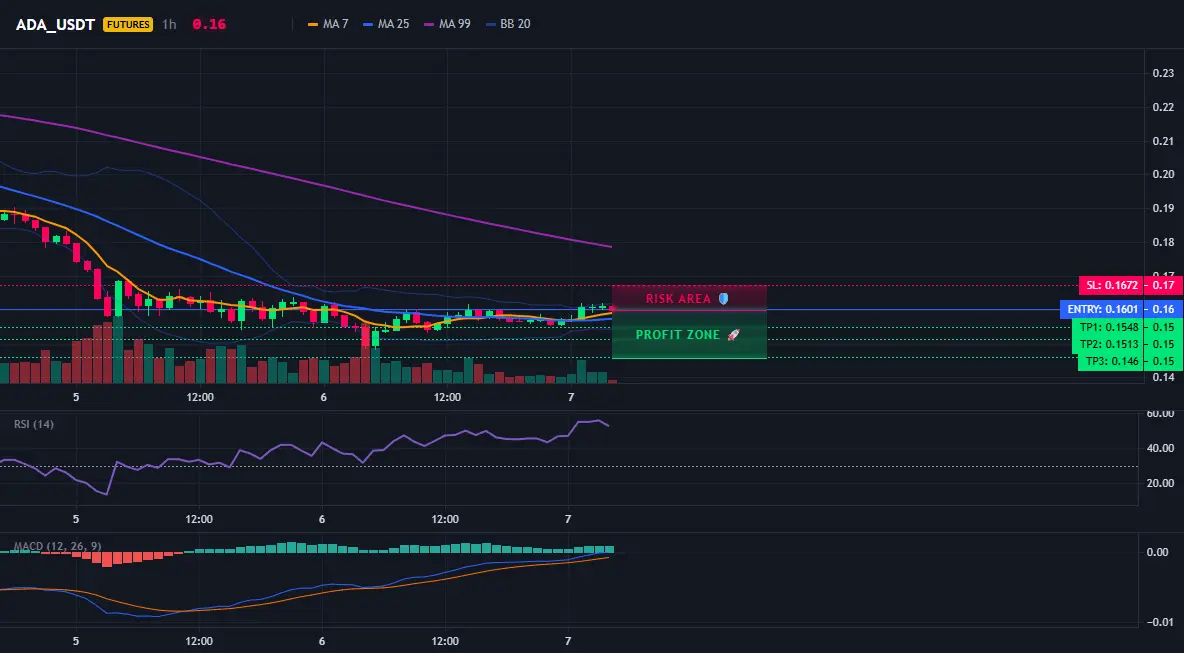Click the 0.20 price axis value
This screenshot has width=1184, height=653.
coord(1163,174)
